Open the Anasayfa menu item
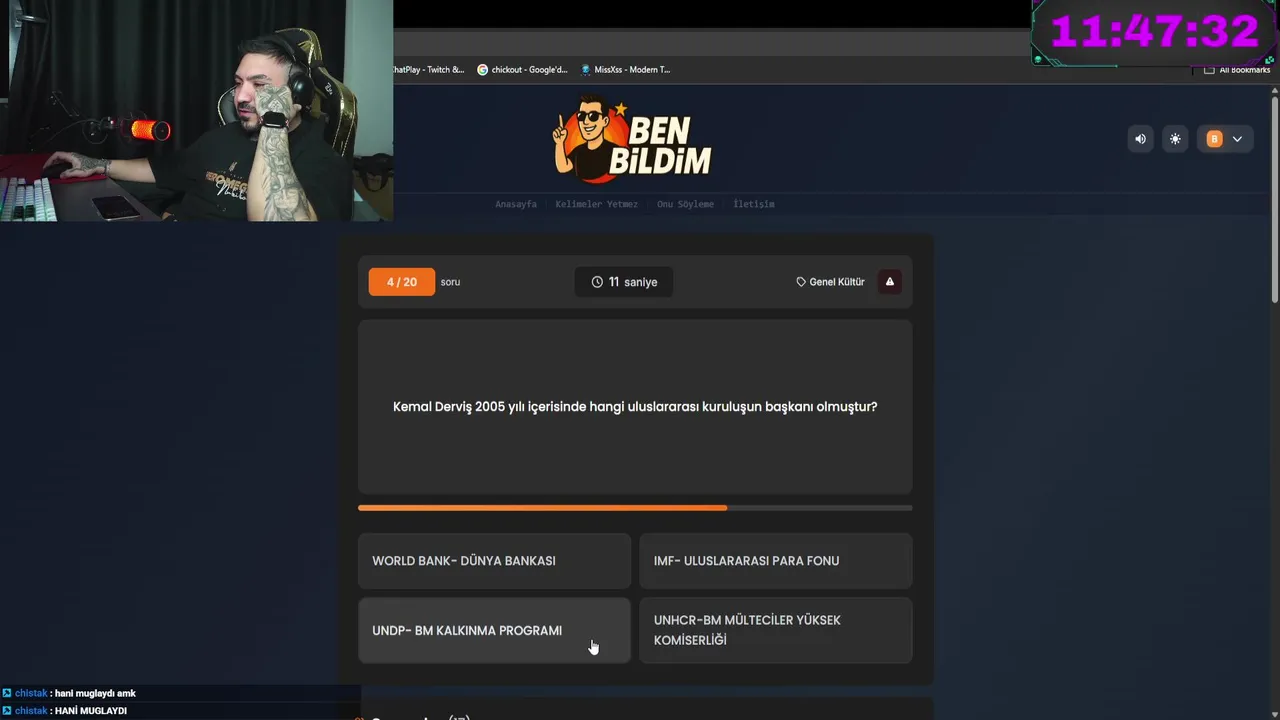1280x720 pixels. [516, 204]
